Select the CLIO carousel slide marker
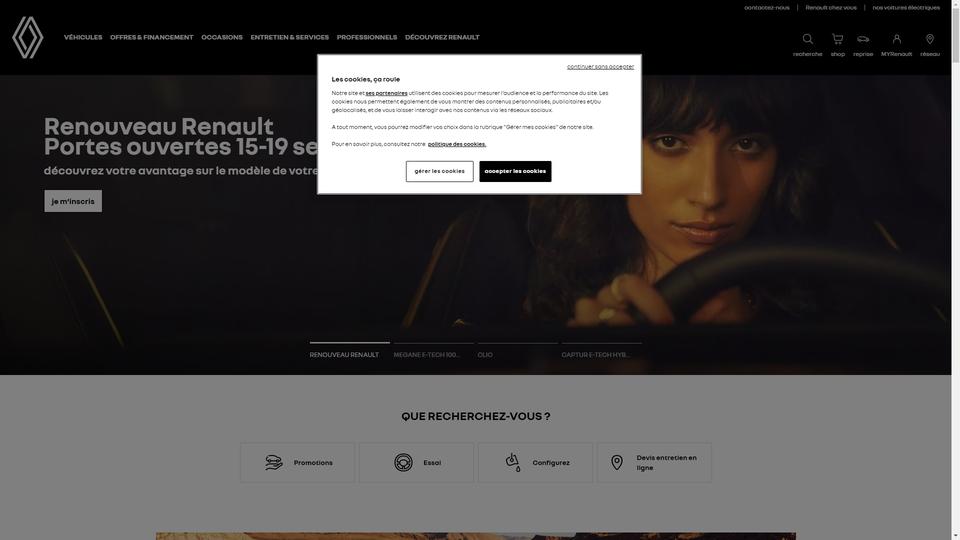 point(517,351)
